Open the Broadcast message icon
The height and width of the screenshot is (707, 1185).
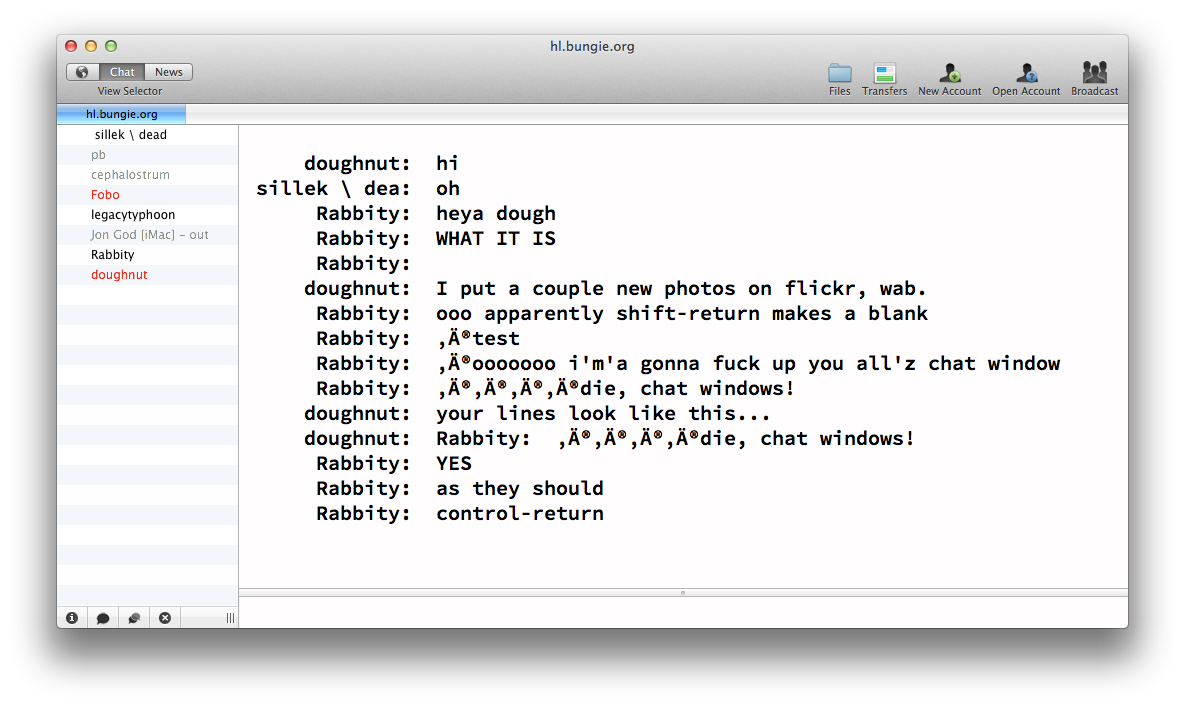click(1094, 73)
